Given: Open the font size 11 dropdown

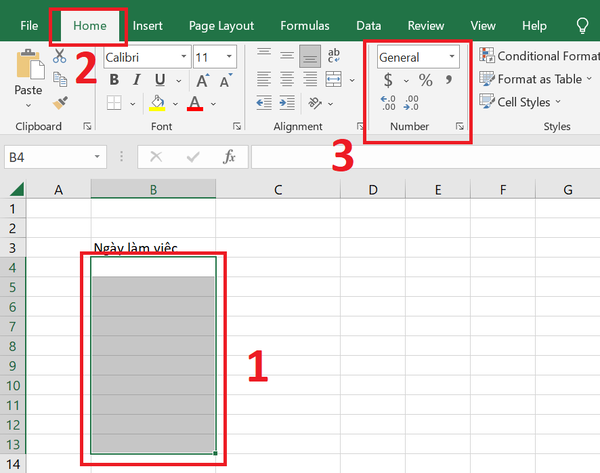Looking at the screenshot, I should [229, 57].
